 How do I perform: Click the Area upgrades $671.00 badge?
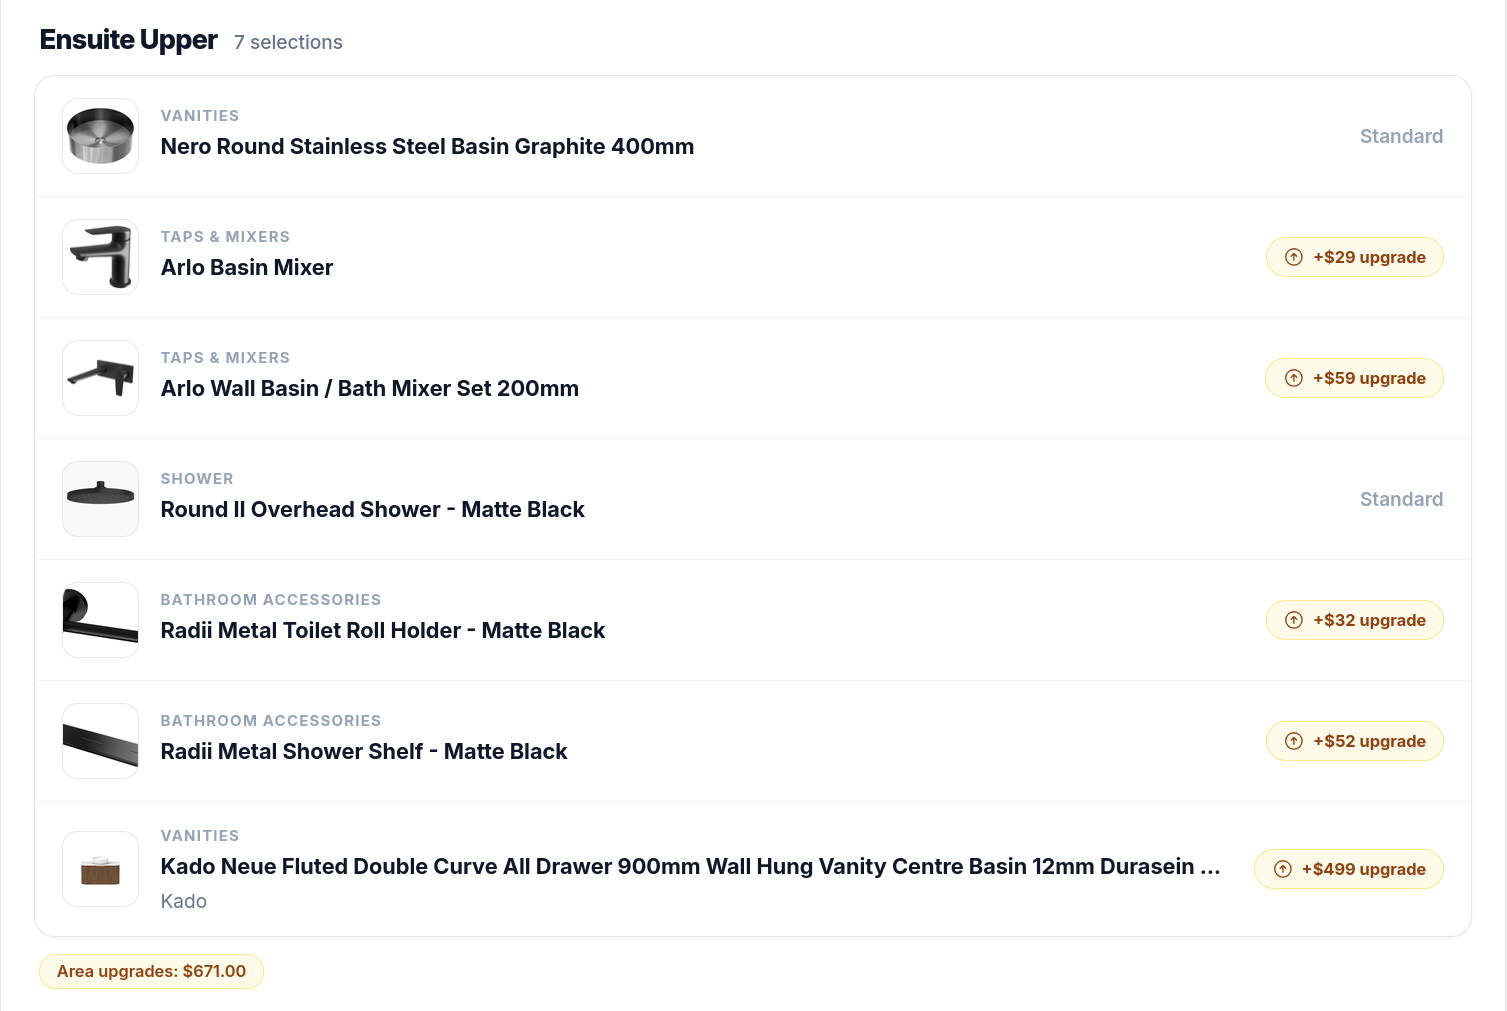pyautogui.click(x=151, y=971)
